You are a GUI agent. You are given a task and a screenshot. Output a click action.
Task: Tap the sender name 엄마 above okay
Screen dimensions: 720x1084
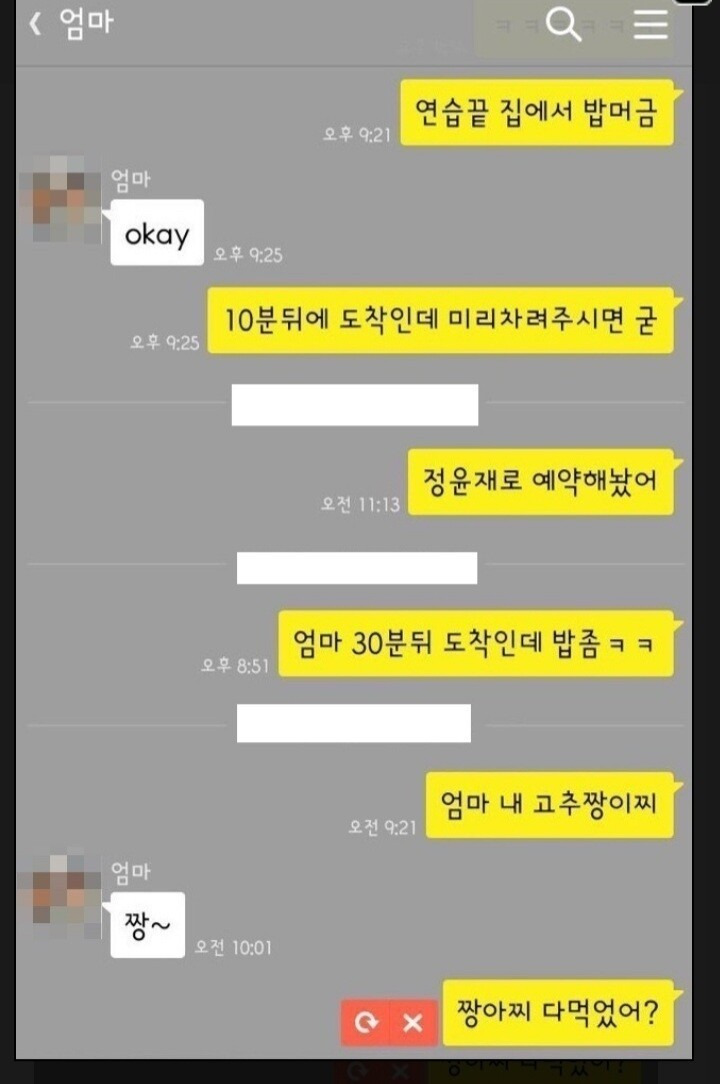(x=131, y=180)
